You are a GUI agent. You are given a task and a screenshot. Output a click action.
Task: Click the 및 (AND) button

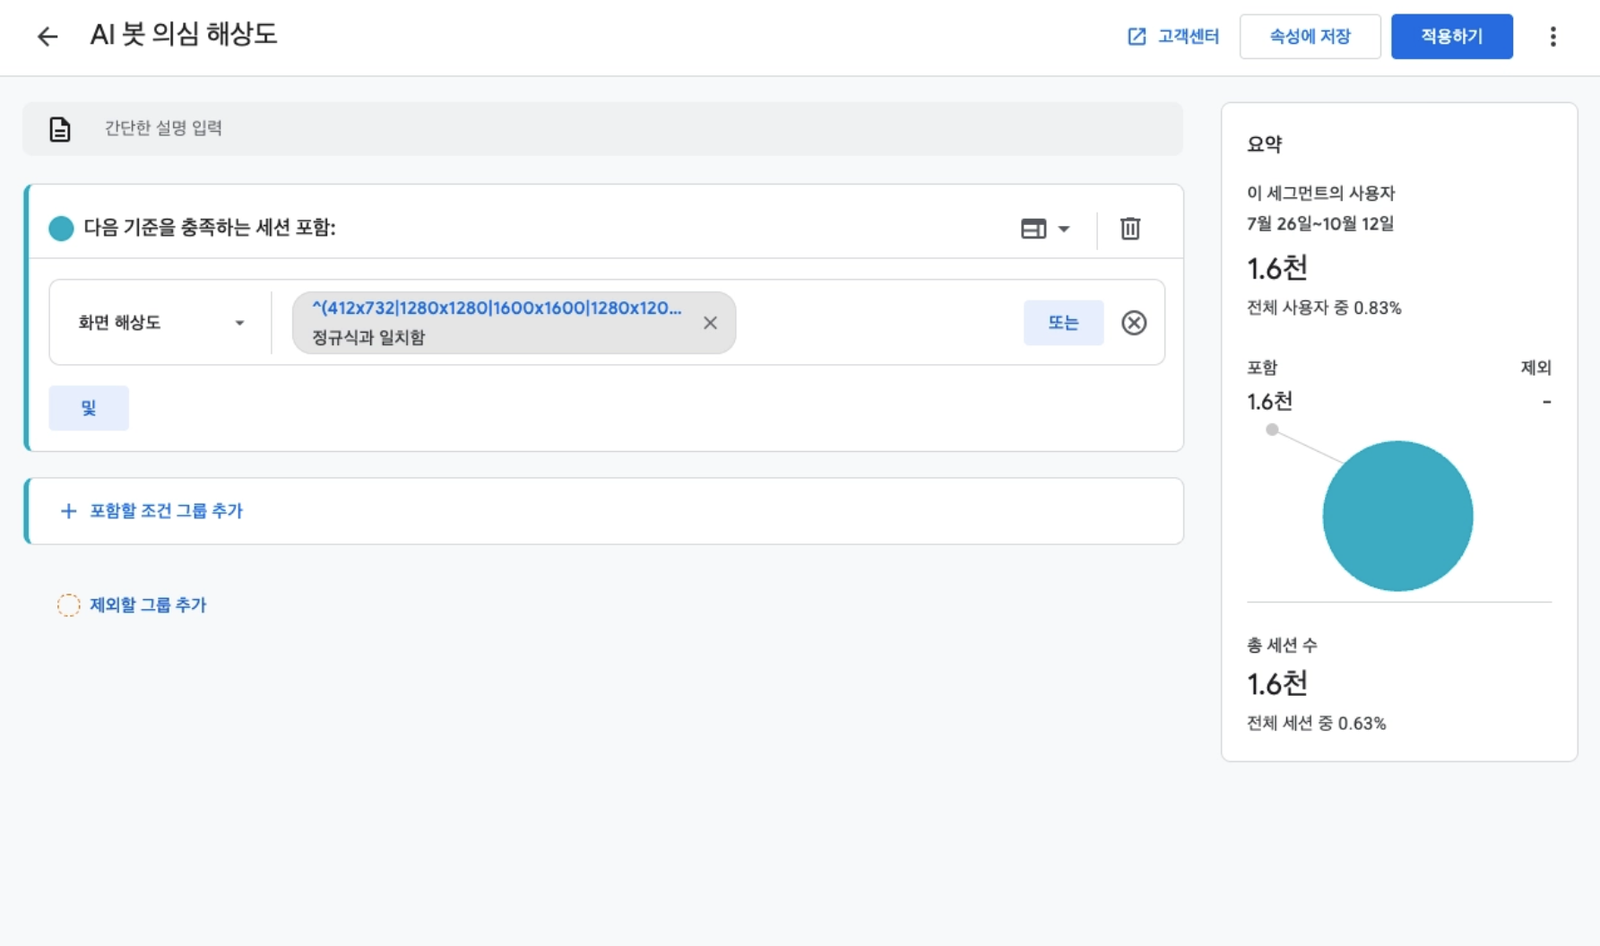(89, 408)
